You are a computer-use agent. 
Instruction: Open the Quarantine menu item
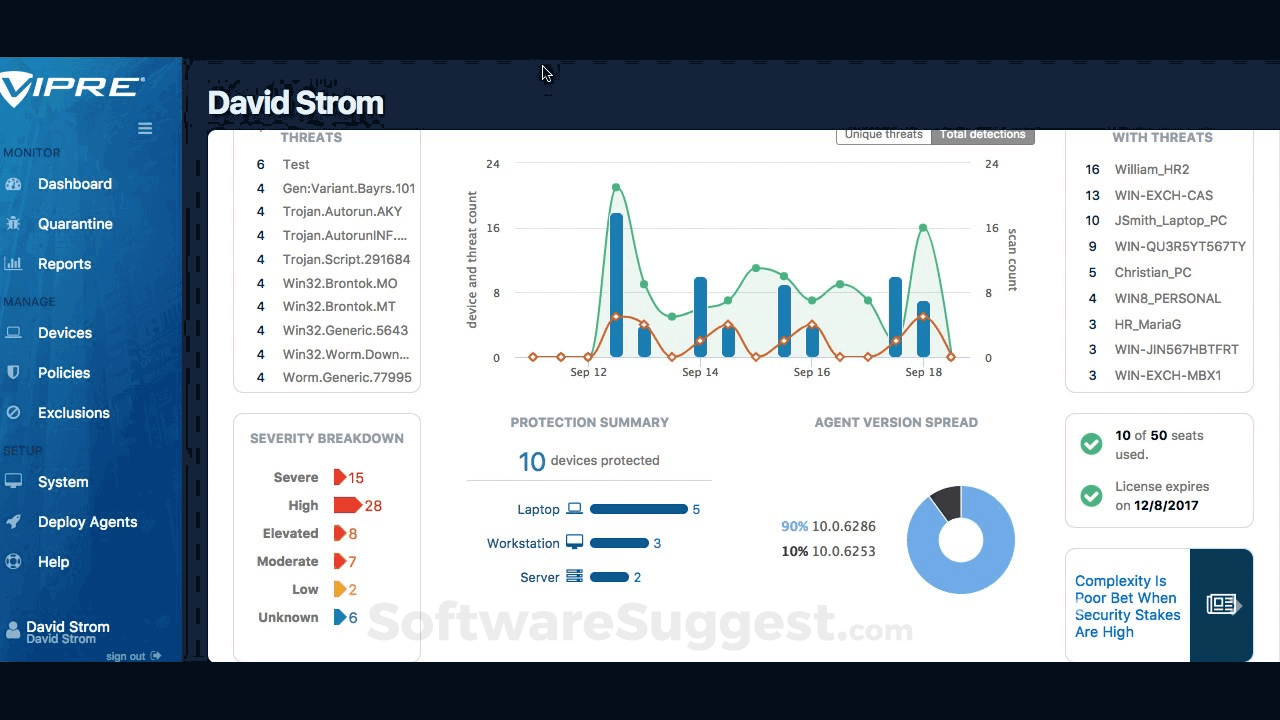(x=75, y=224)
